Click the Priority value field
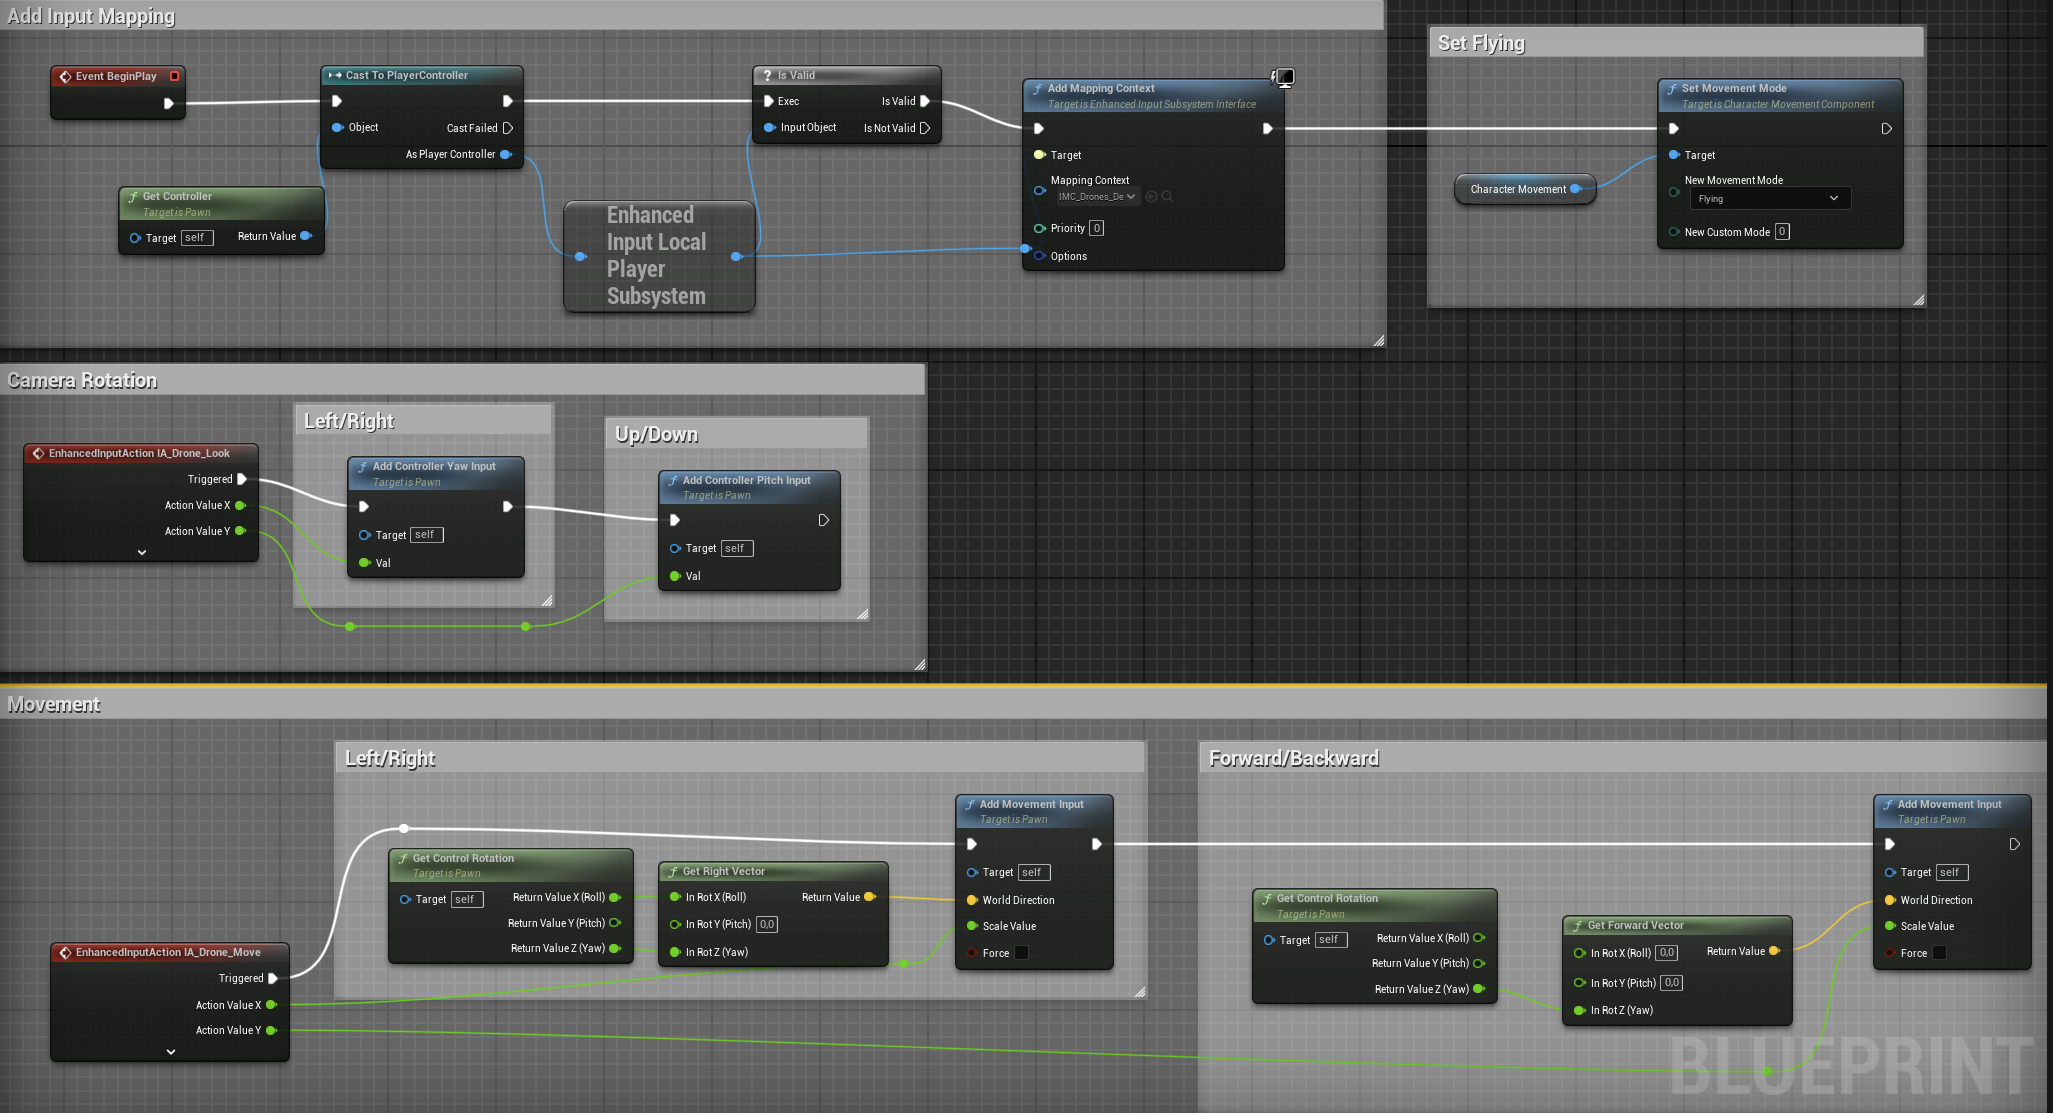This screenshot has width=2053, height=1113. click(1097, 228)
